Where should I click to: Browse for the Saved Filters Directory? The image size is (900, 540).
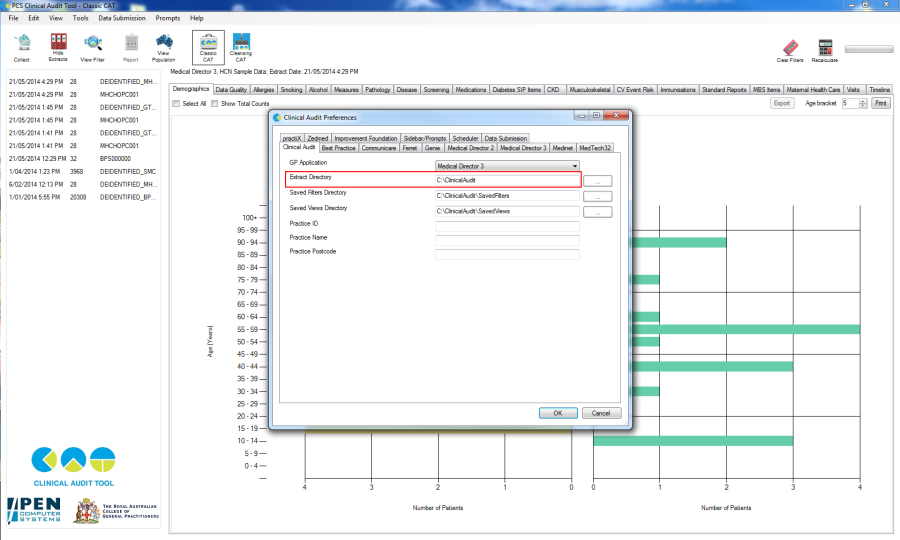pyautogui.click(x=598, y=197)
